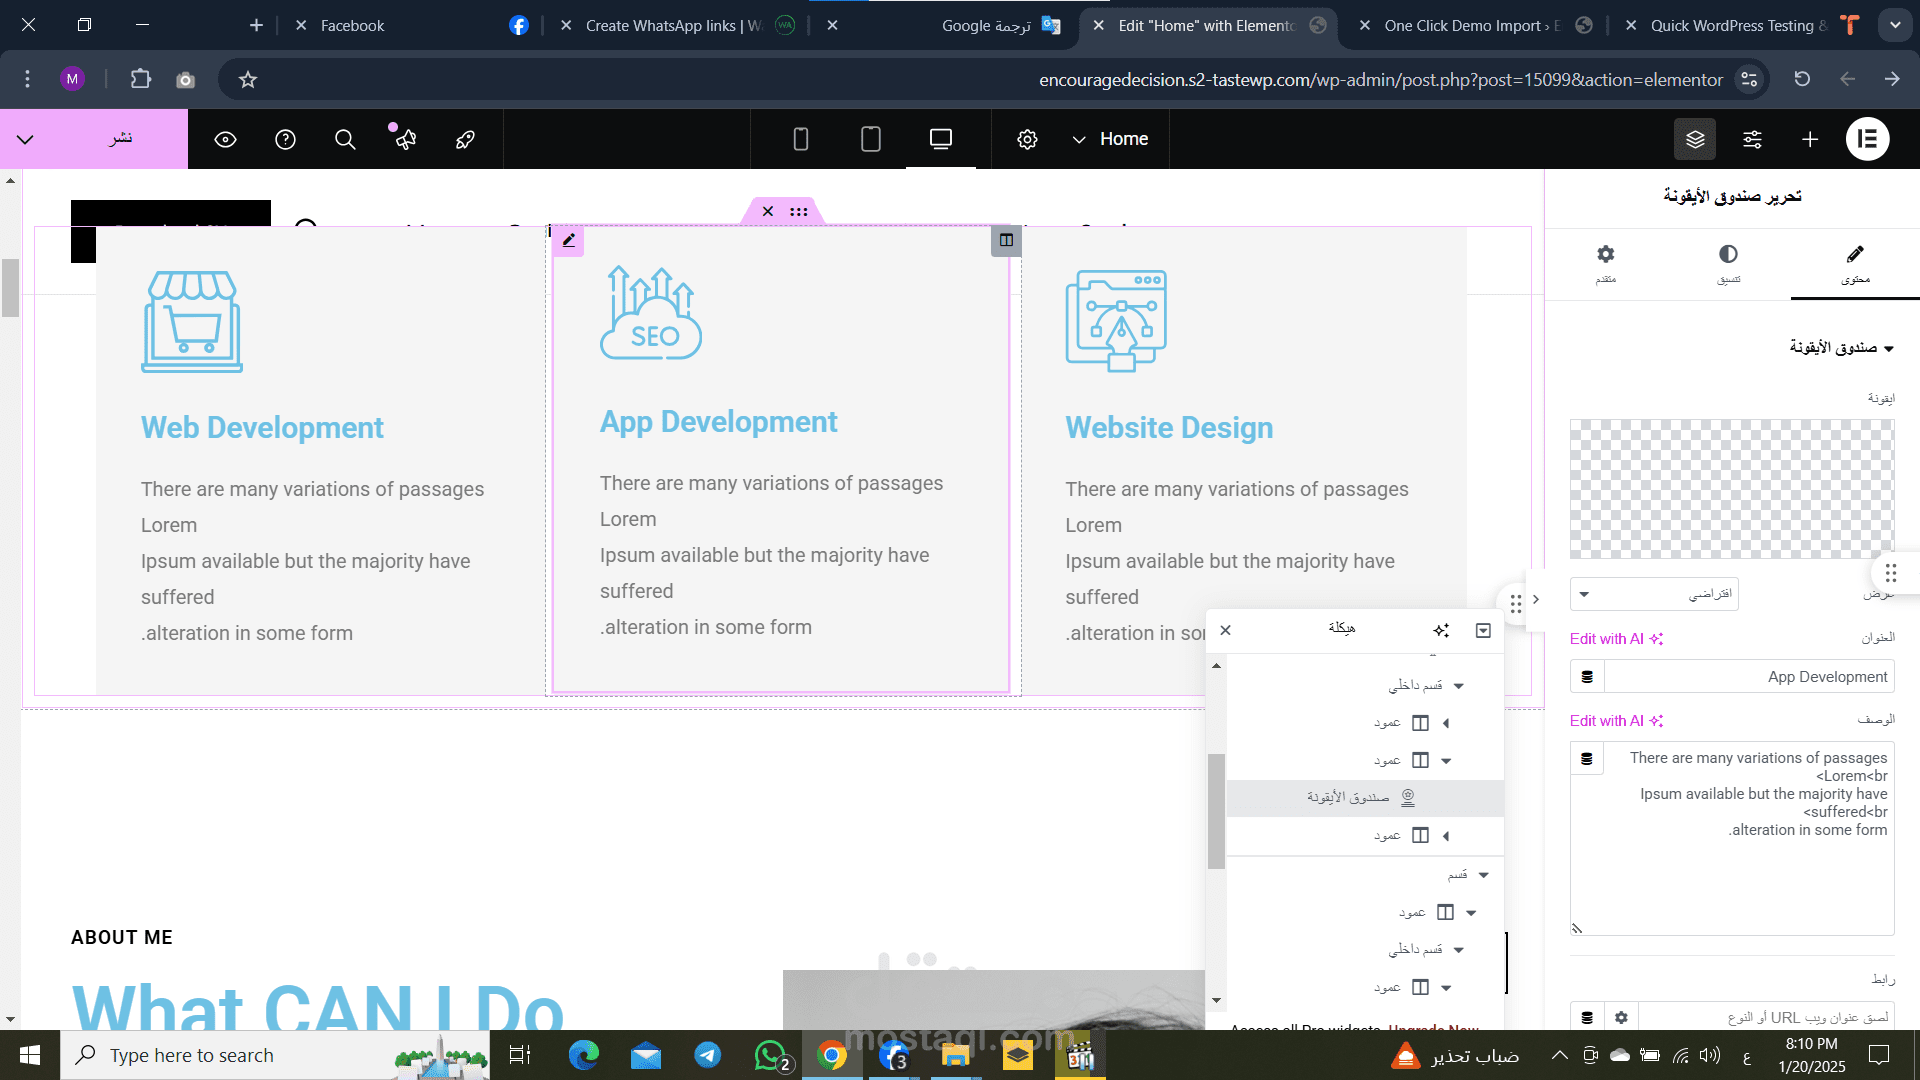1920x1080 pixels.
Task: Open the structure layers icon
Action: point(1695,139)
